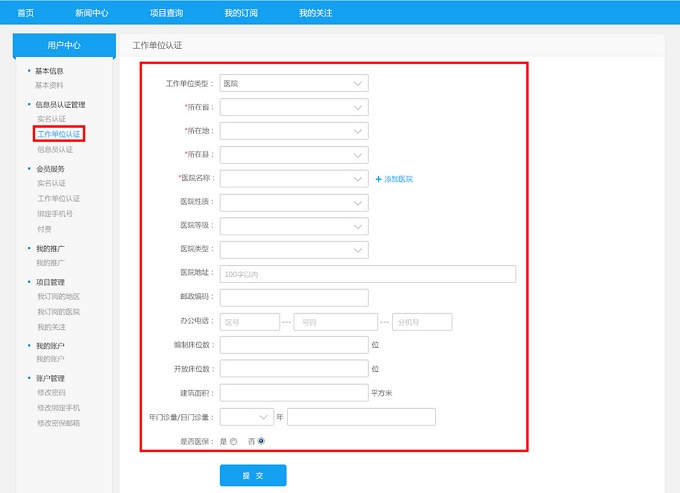Image resolution: width=680 pixels, height=493 pixels.
Task: Expand the 所在省 dropdown
Action: click(x=293, y=107)
